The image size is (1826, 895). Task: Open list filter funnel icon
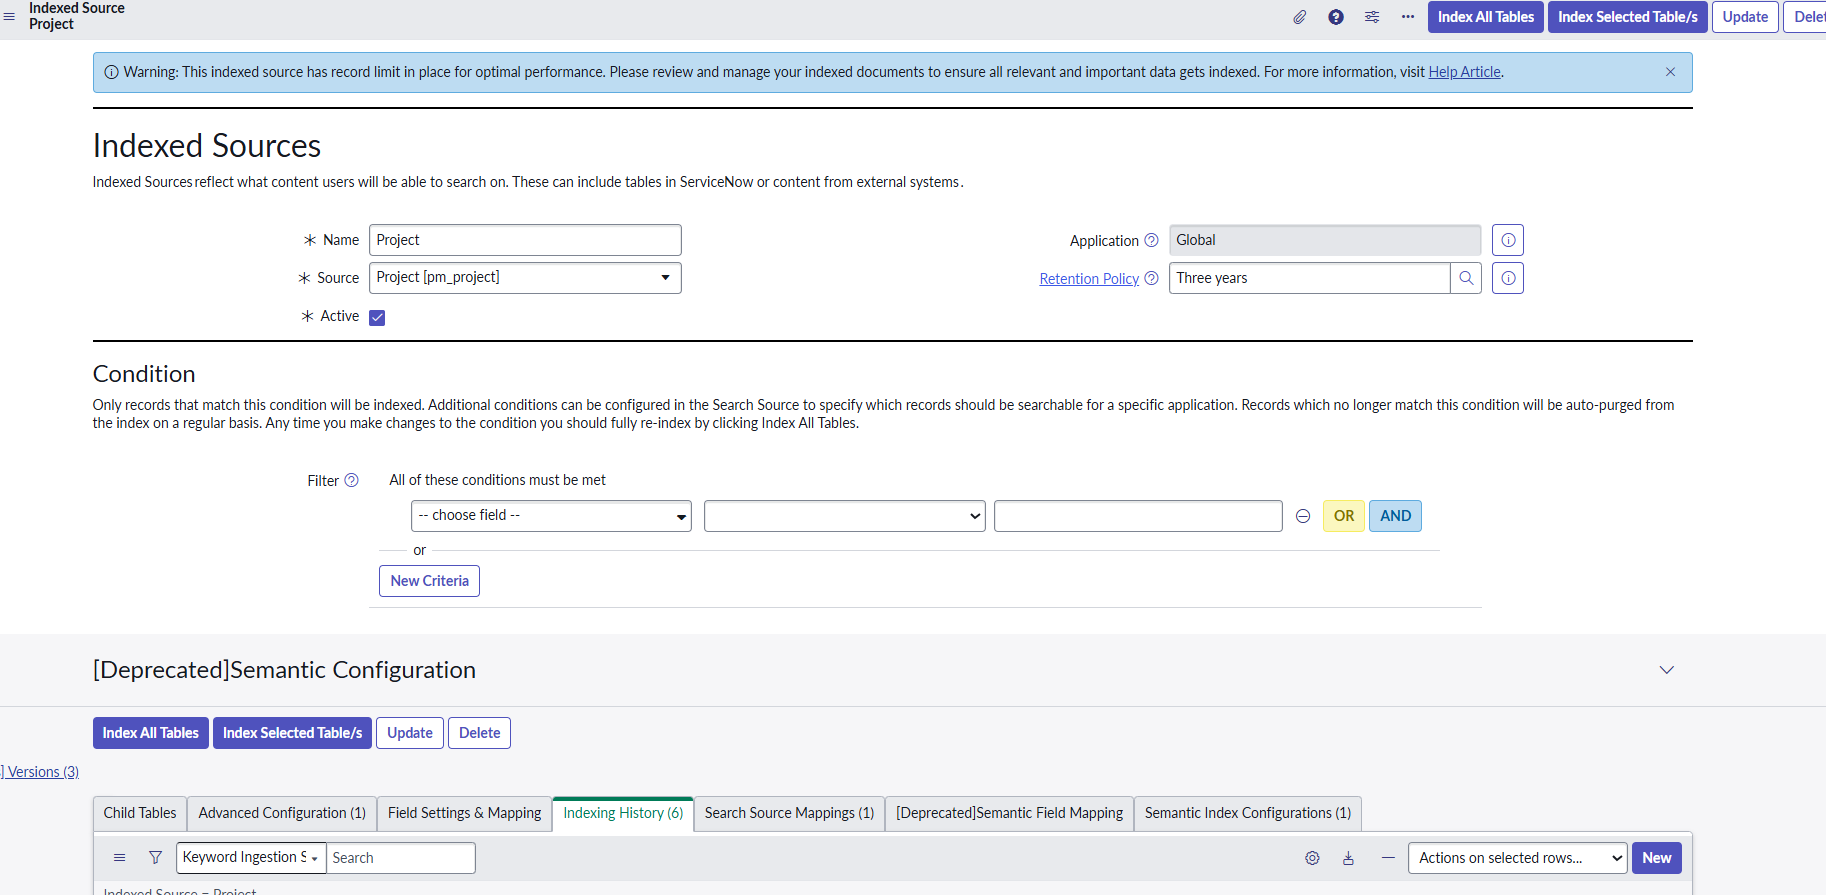155,858
